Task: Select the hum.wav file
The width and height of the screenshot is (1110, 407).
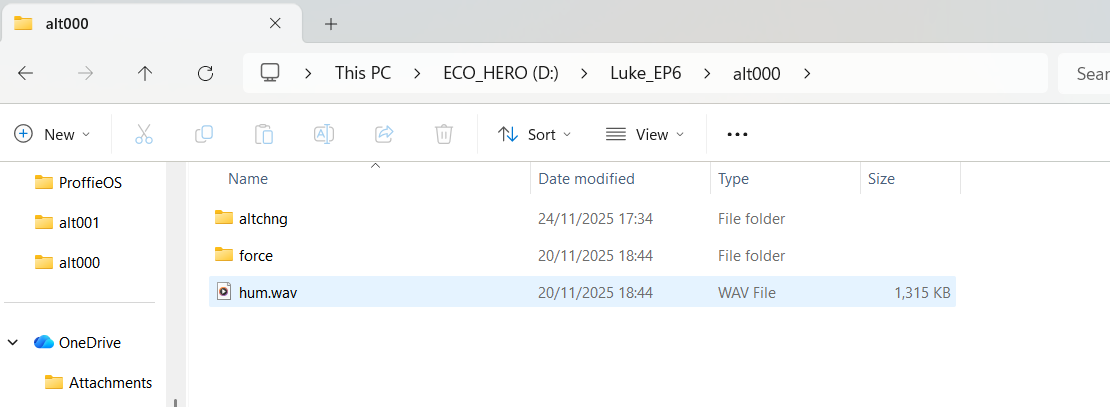Action: [x=268, y=293]
